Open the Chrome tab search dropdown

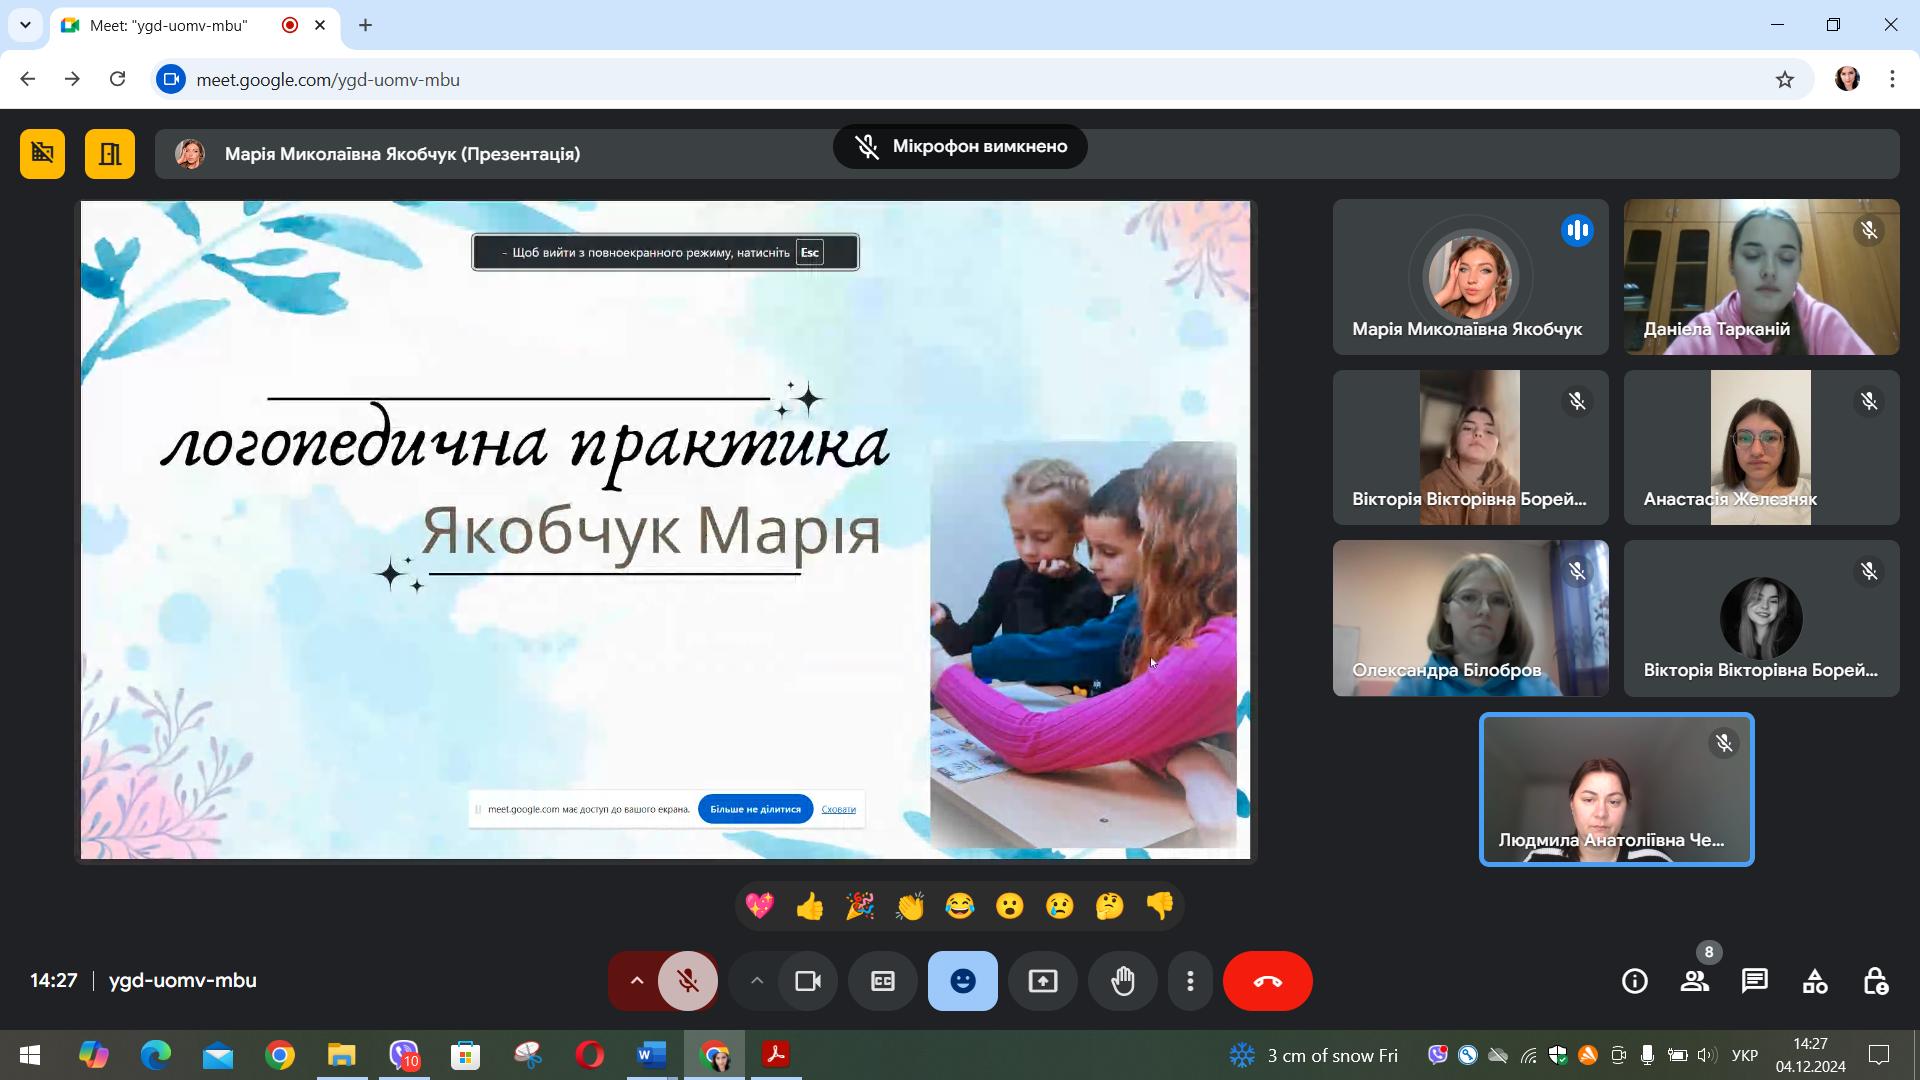(x=25, y=25)
